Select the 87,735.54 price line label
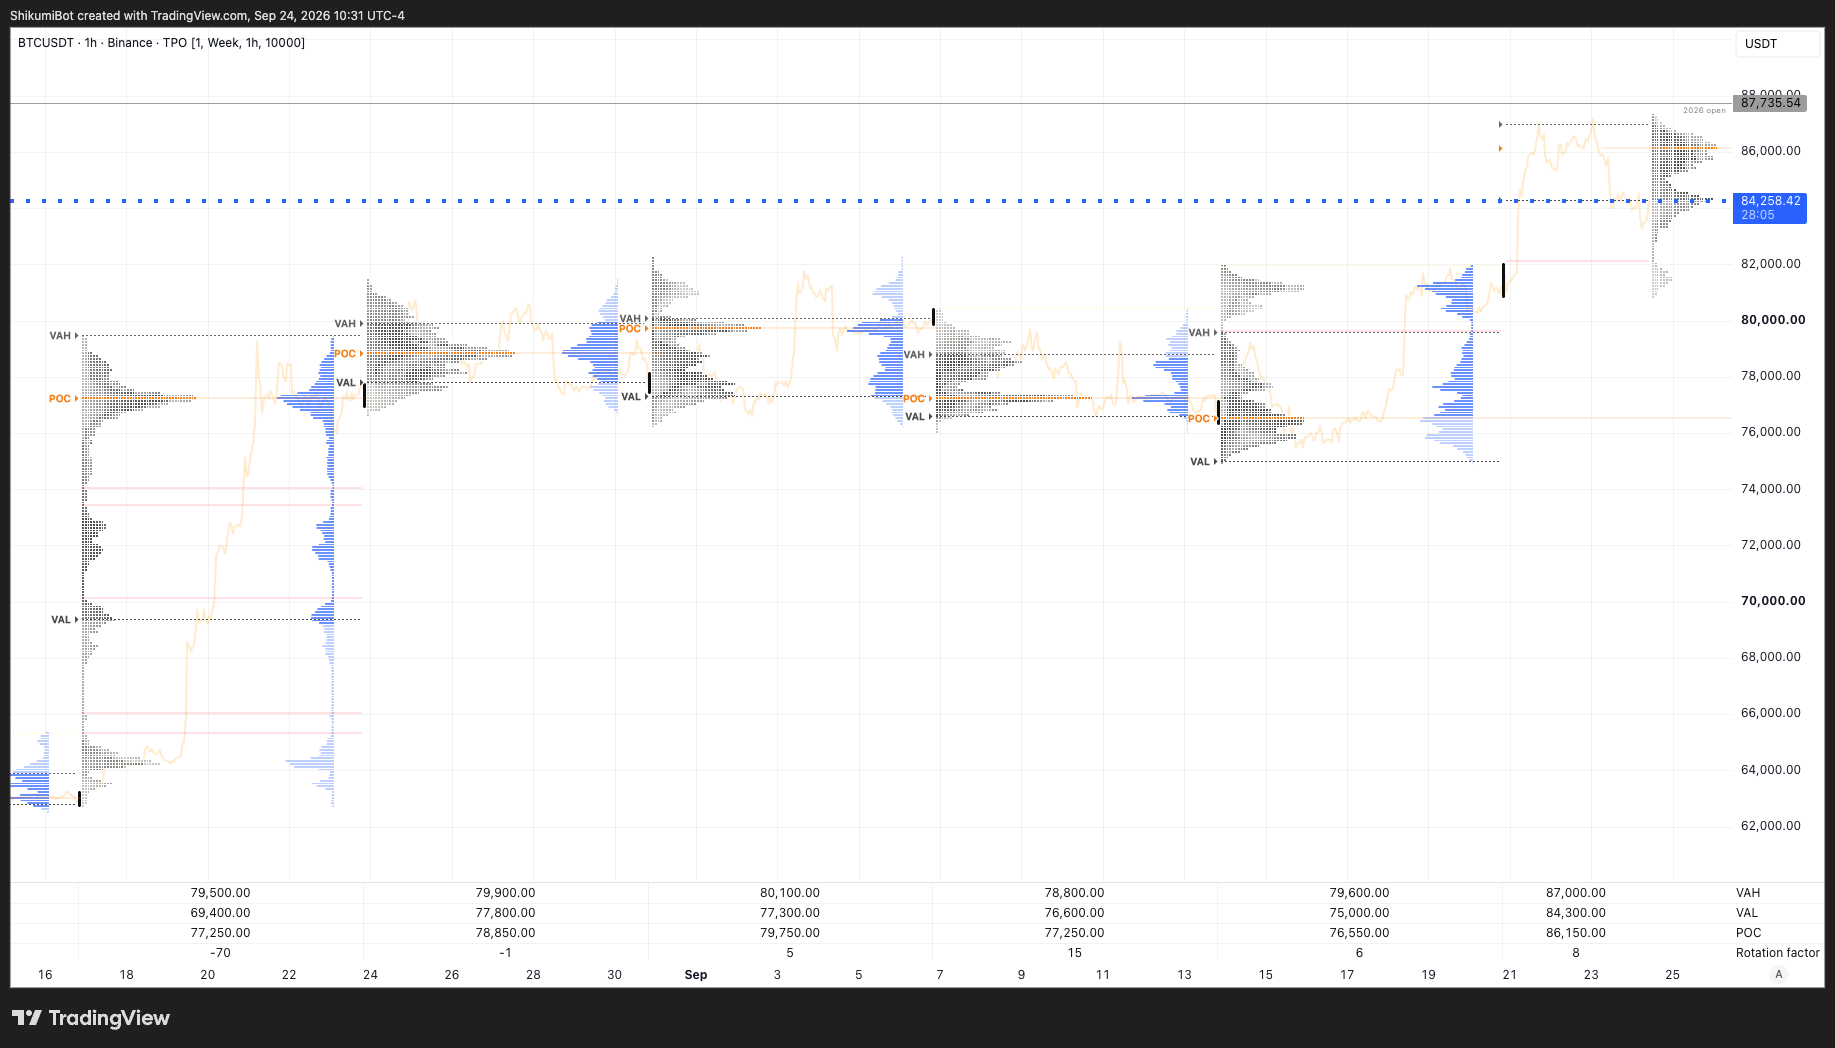 pos(1770,103)
